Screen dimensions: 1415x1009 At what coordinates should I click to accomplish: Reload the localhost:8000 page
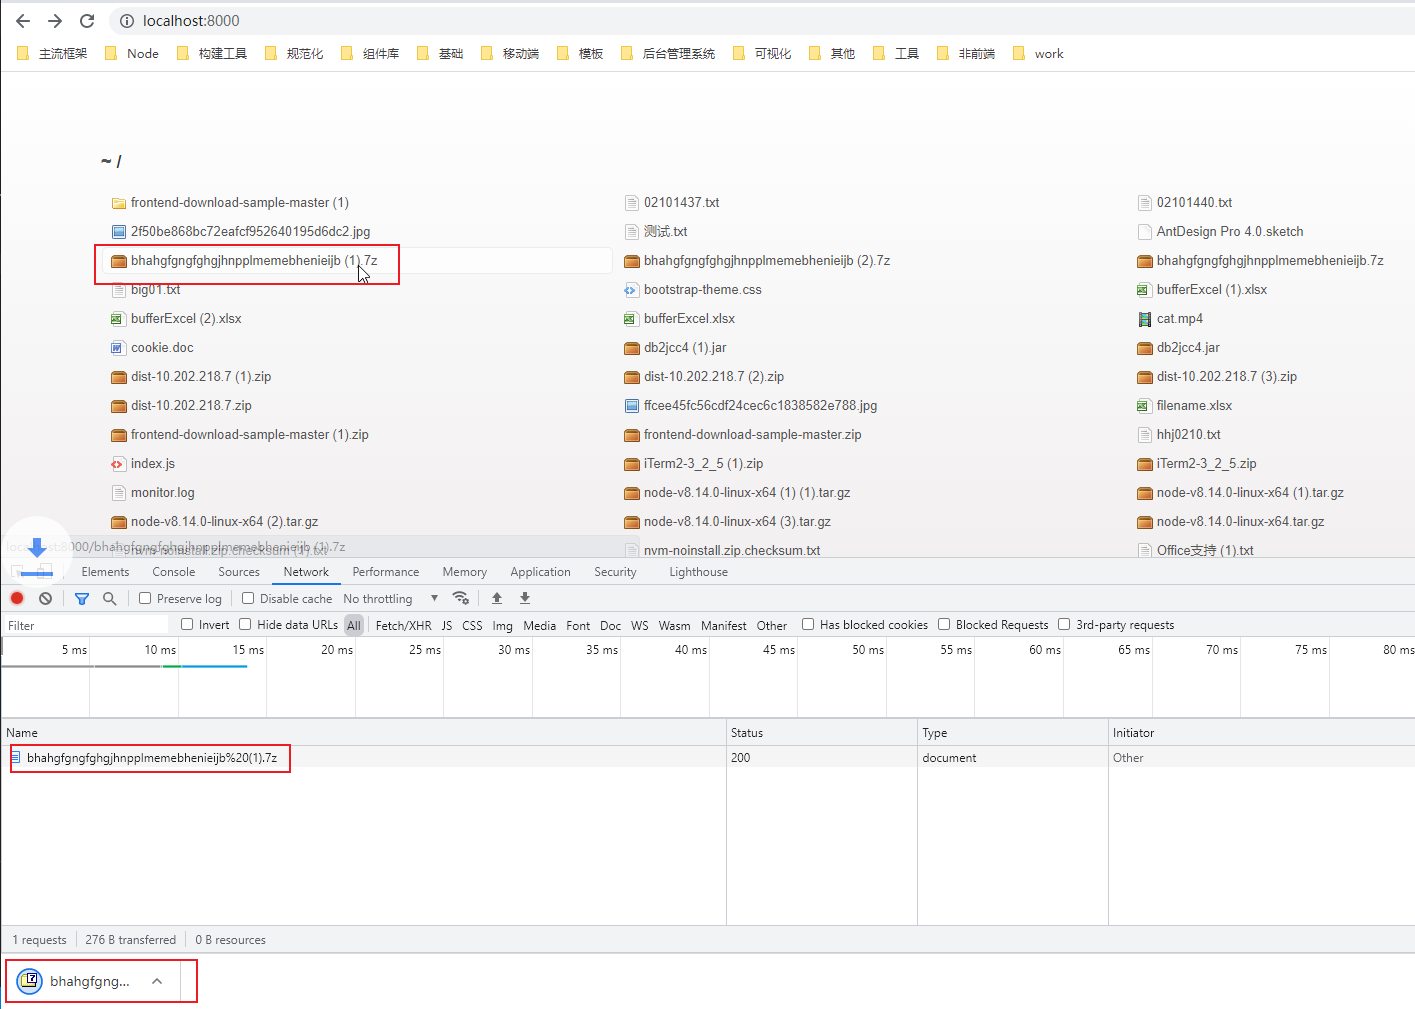click(x=87, y=21)
